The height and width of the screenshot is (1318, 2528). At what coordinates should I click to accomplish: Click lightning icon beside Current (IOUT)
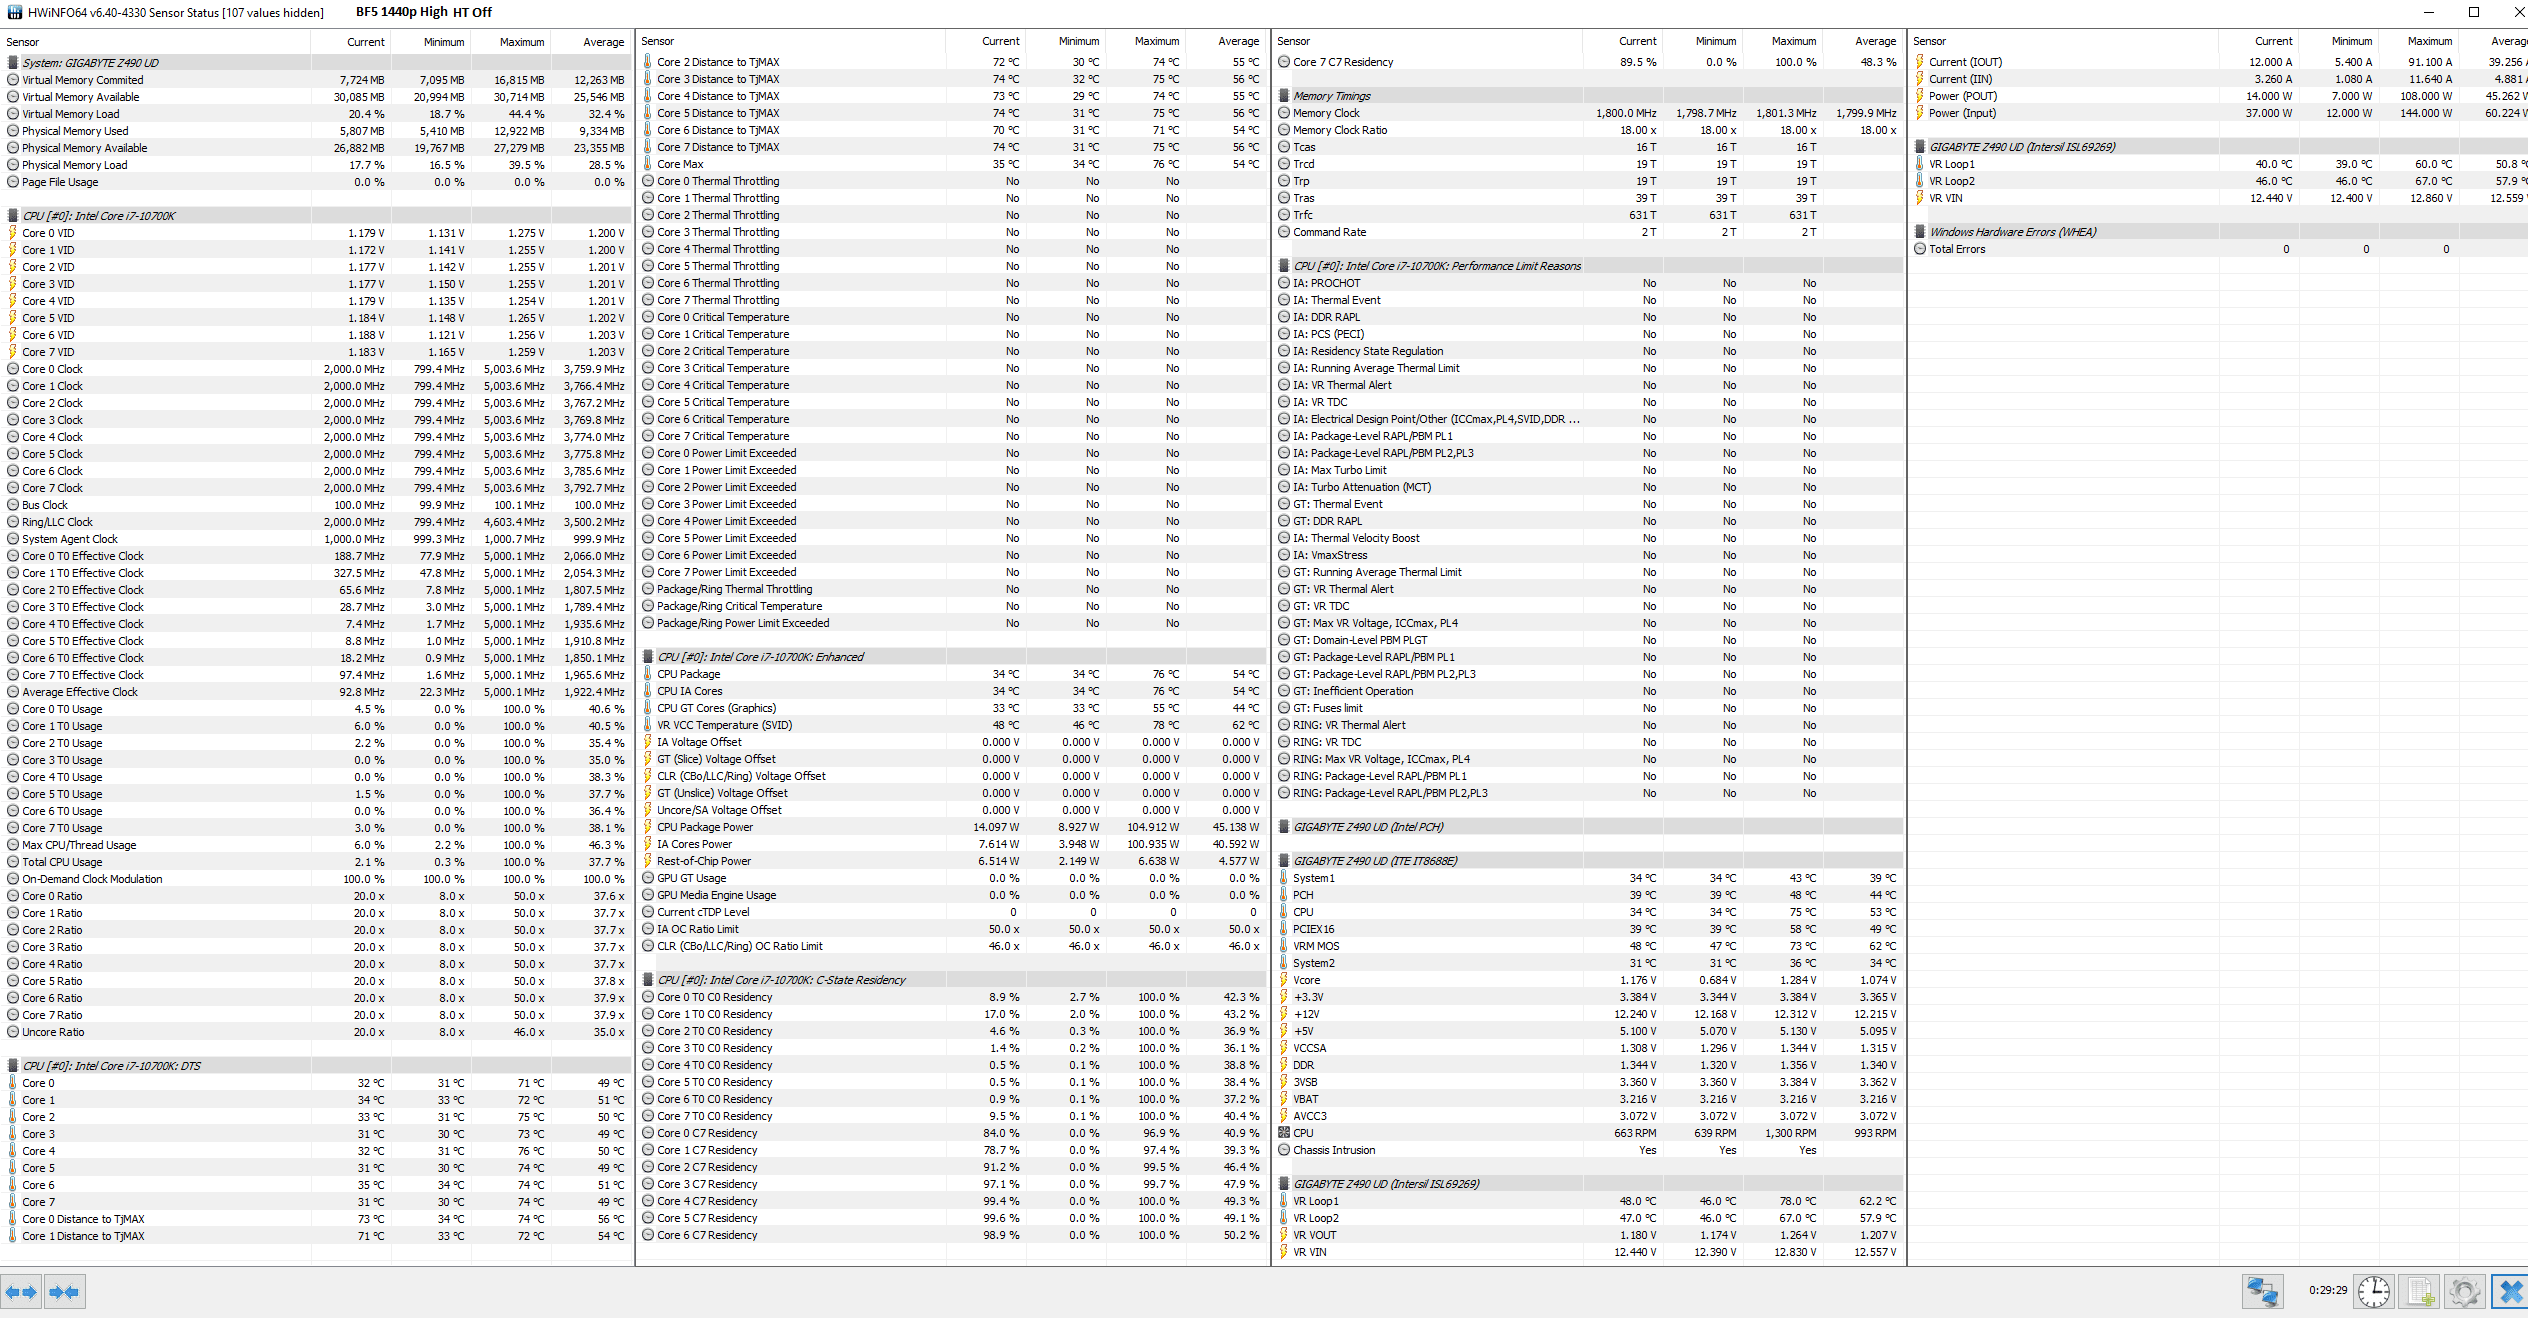click(1920, 62)
